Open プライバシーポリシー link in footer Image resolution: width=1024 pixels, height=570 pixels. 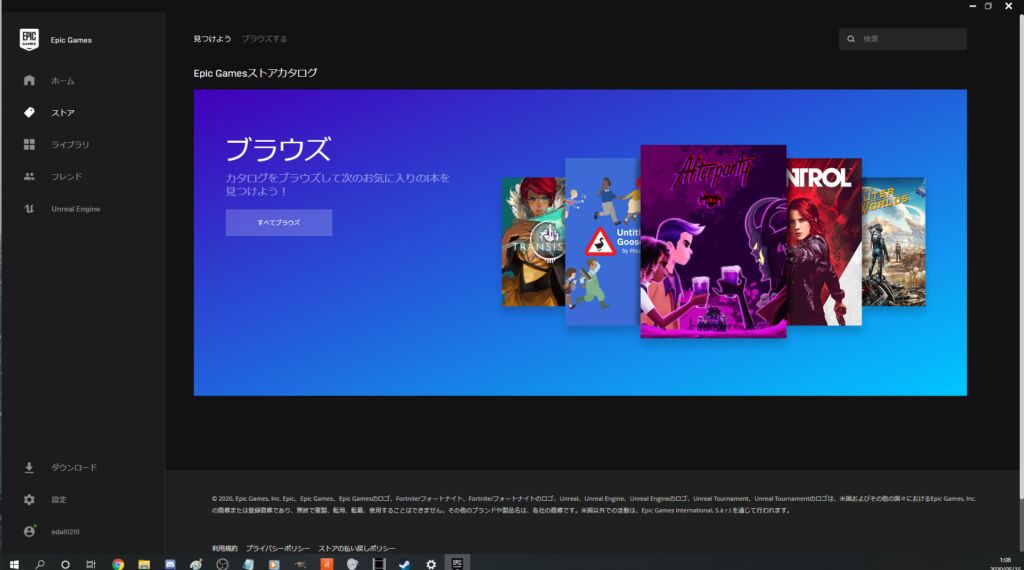coord(278,548)
